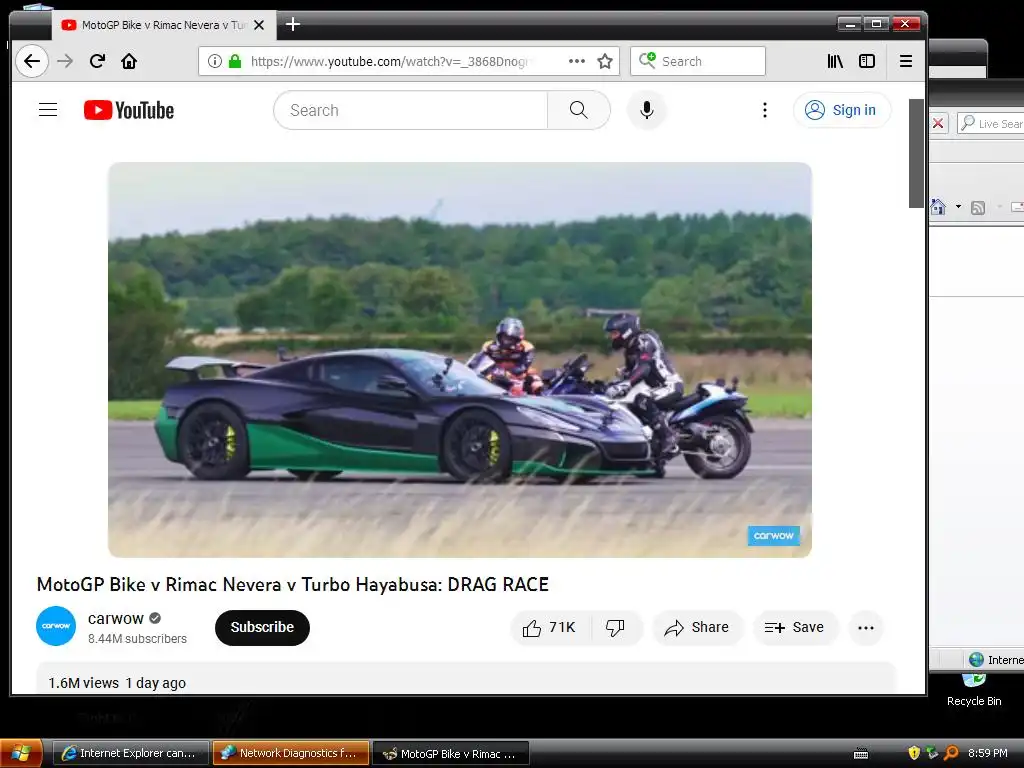1024x768 pixels.
Task: Click the Firefox forward arrow
Action: click(65, 61)
